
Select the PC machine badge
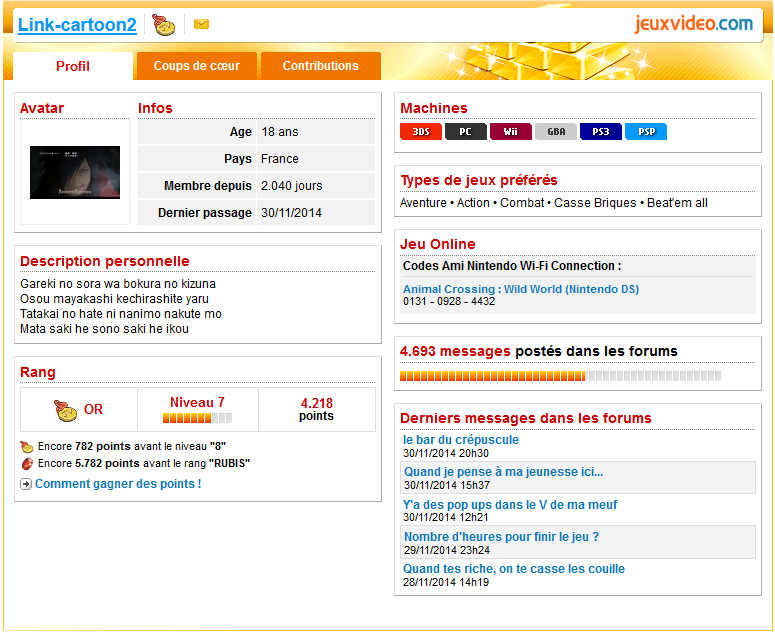(465, 132)
